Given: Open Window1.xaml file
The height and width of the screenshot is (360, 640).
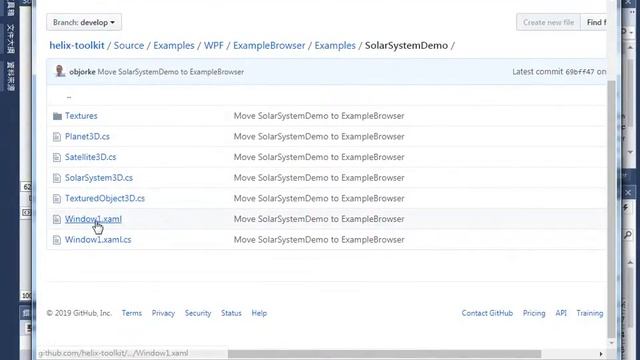Looking at the screenshot, I should pyautogui.click(x=93, y=219).
